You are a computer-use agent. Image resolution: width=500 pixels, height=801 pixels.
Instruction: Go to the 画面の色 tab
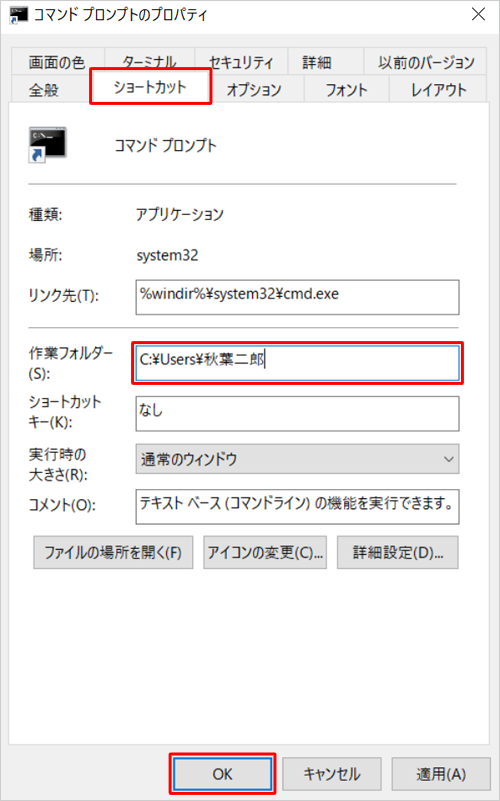click(57, 62)
